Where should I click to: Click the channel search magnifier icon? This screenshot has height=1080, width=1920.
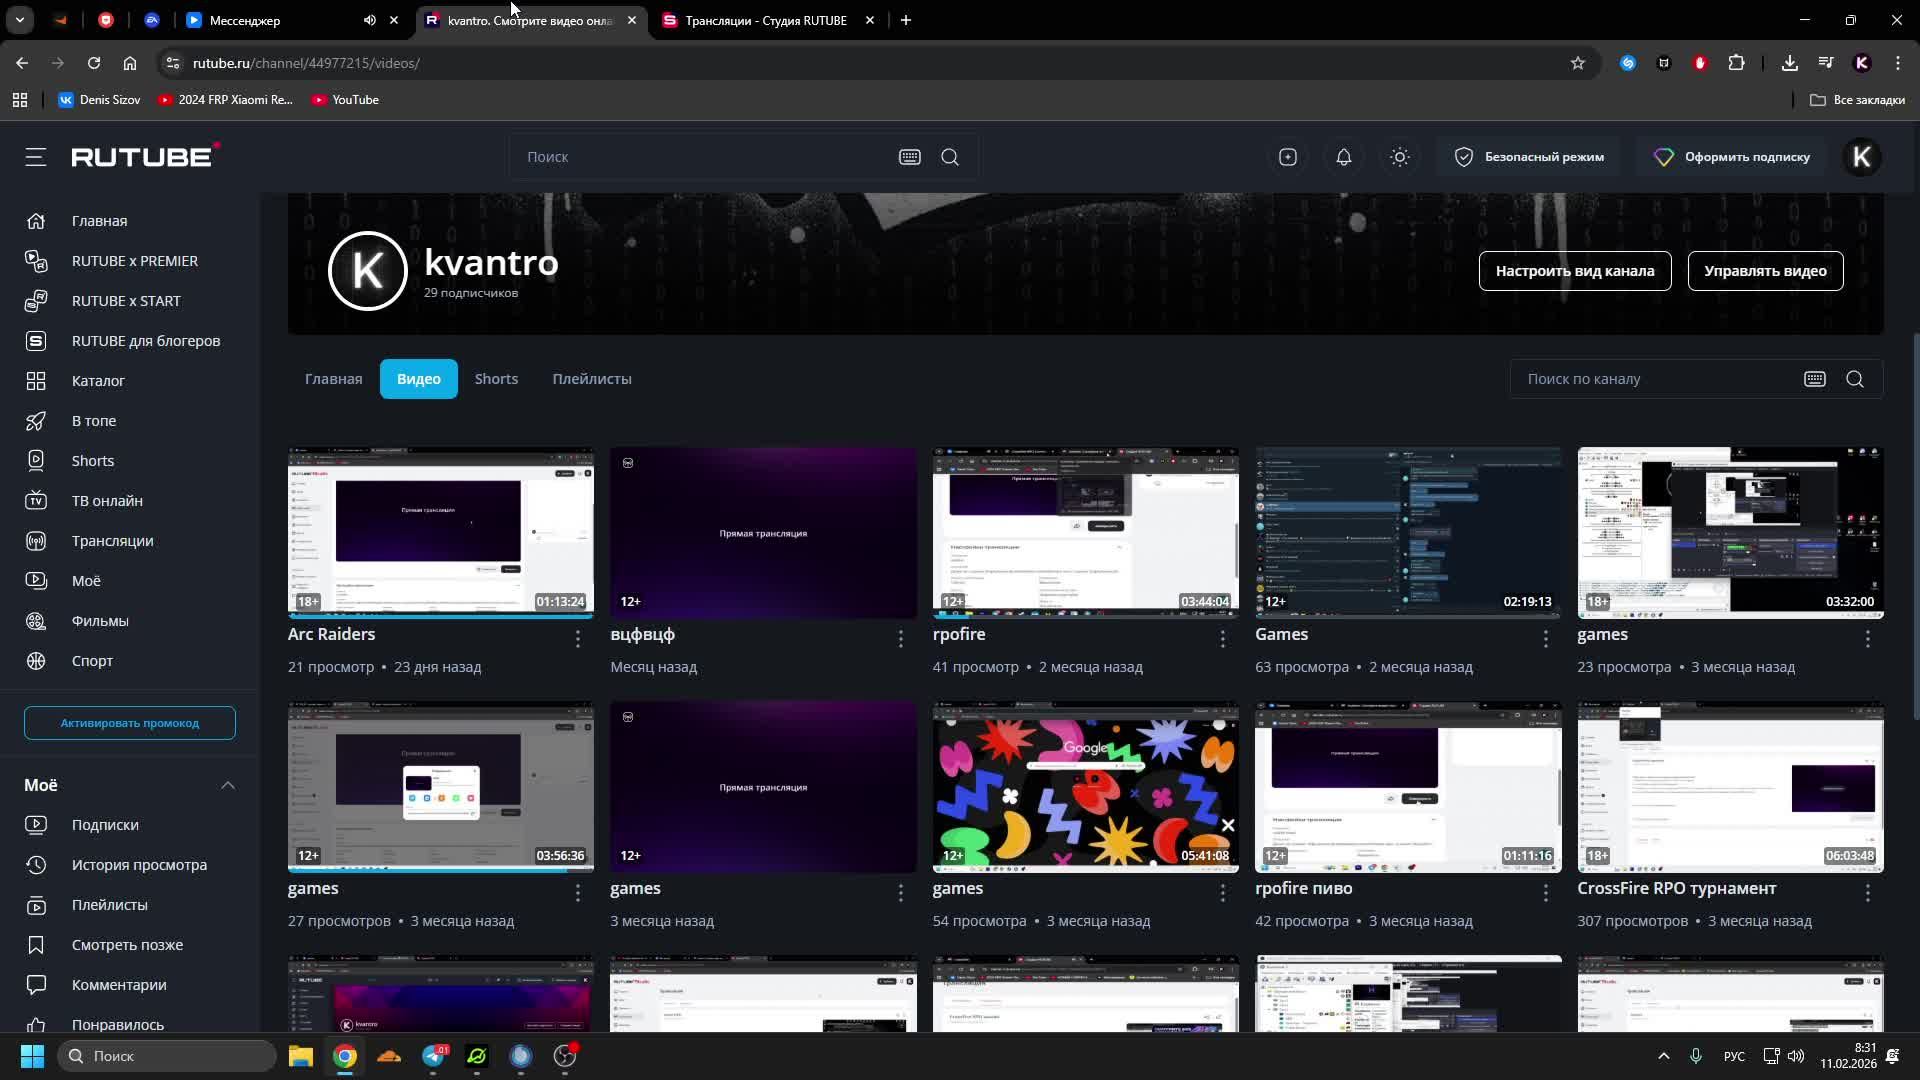(x=1855, y=379)
